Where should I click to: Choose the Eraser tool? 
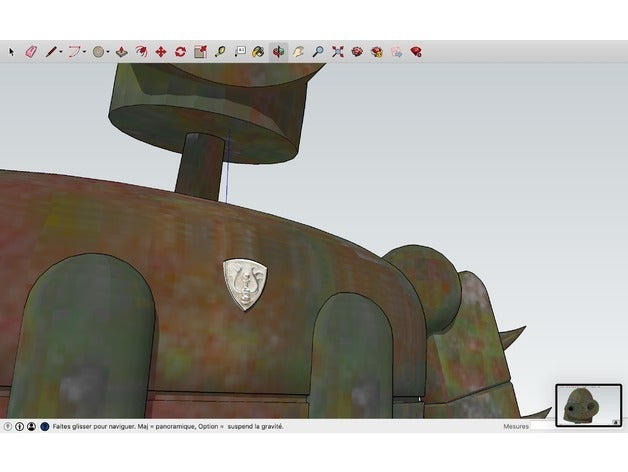click(29, 51)
